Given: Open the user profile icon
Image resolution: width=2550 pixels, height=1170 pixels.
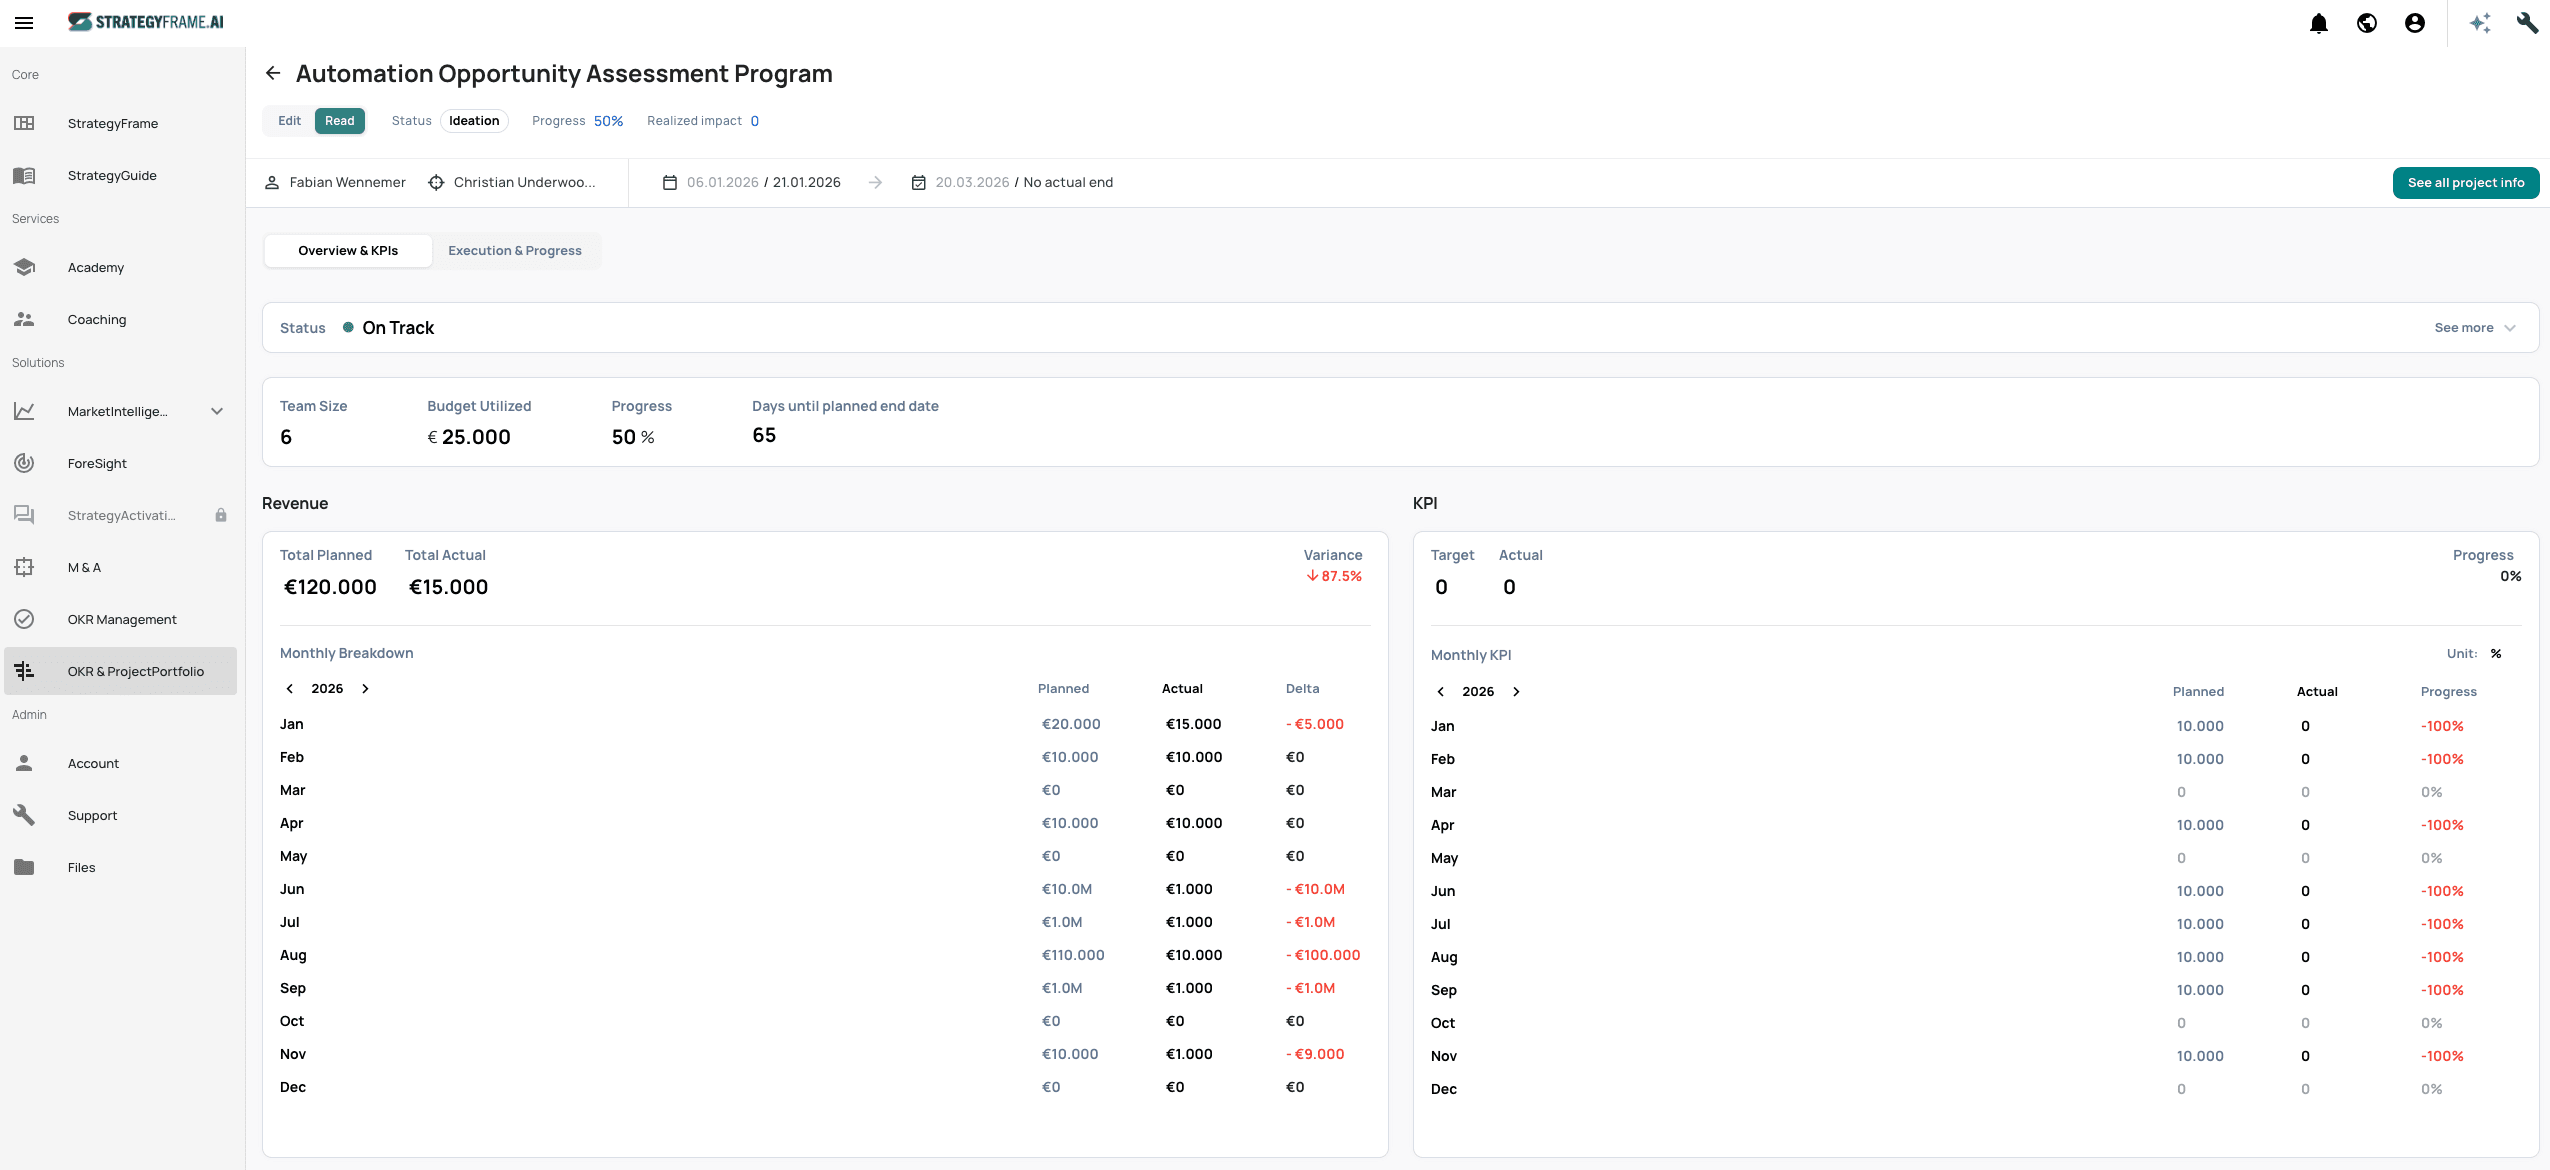Looking at the screenshot, I should [x=2414, y=23].
